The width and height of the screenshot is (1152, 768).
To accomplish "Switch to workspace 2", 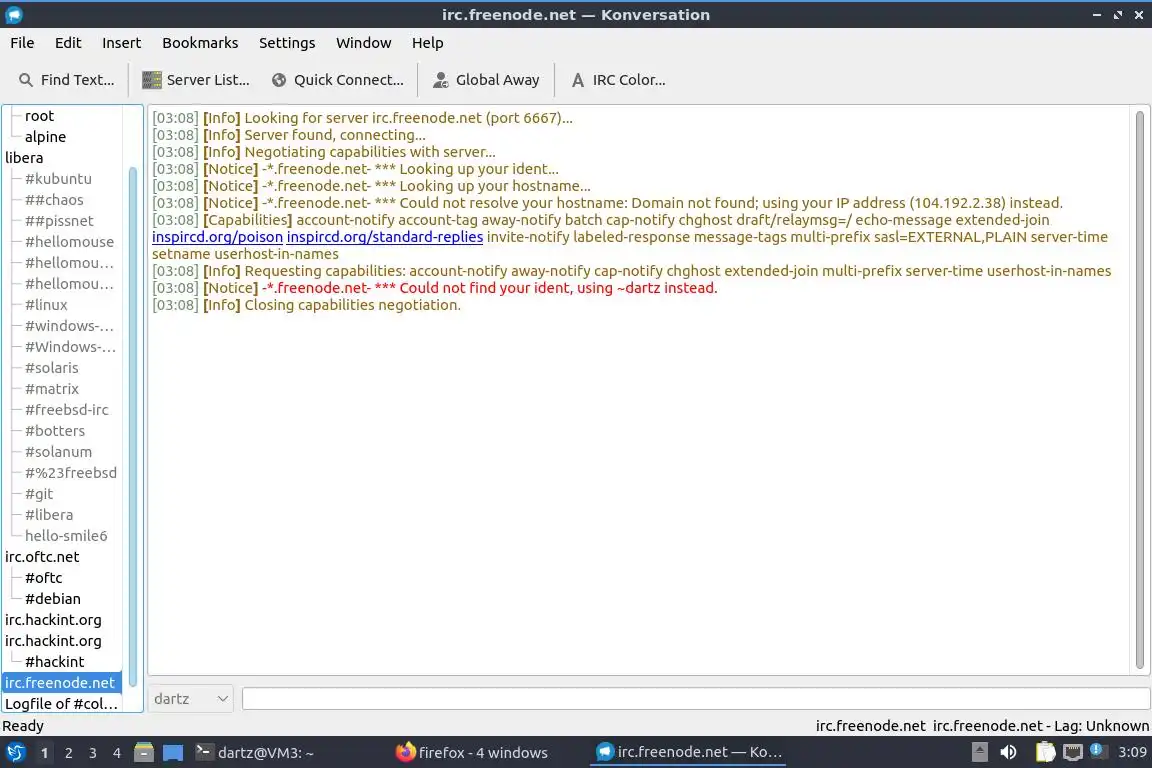I will (x=68, y=753).
